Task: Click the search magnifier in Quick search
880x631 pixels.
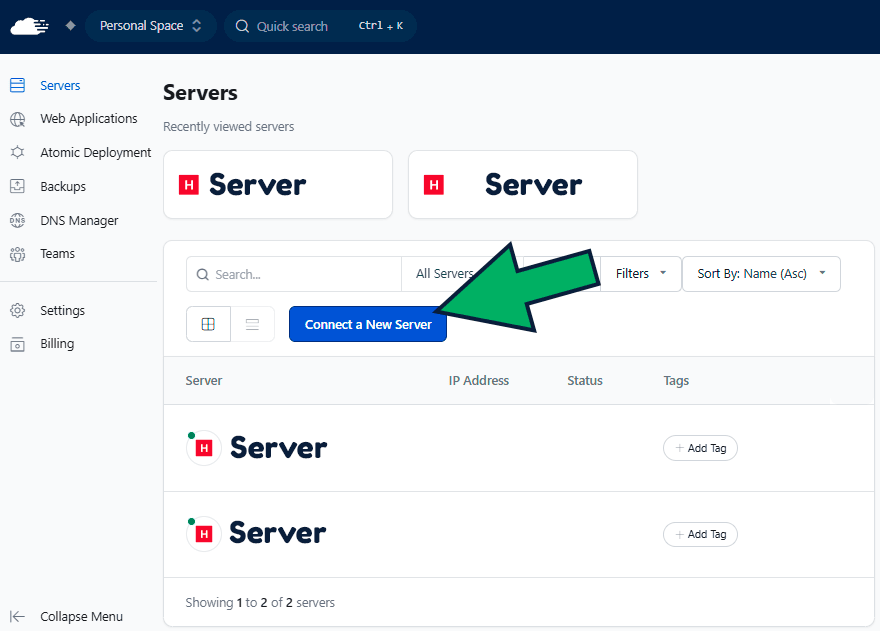Action: tap(242, 26)
